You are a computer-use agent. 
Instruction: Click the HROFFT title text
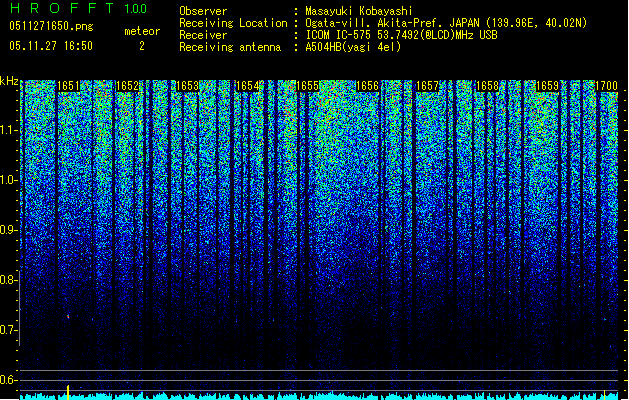coord(62,8)
